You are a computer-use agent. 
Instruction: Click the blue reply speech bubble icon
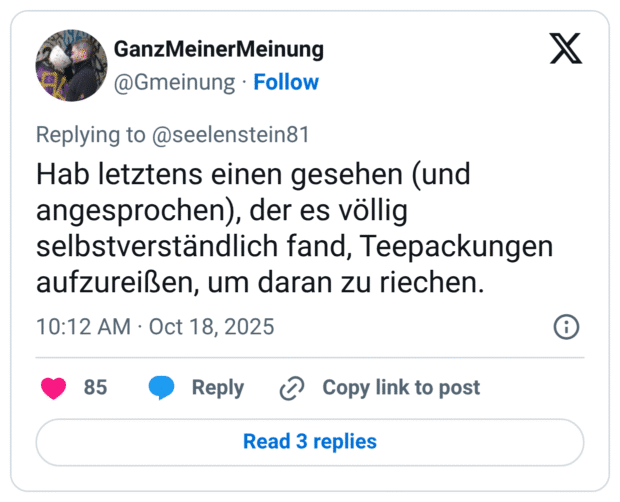tap(163, 388)
